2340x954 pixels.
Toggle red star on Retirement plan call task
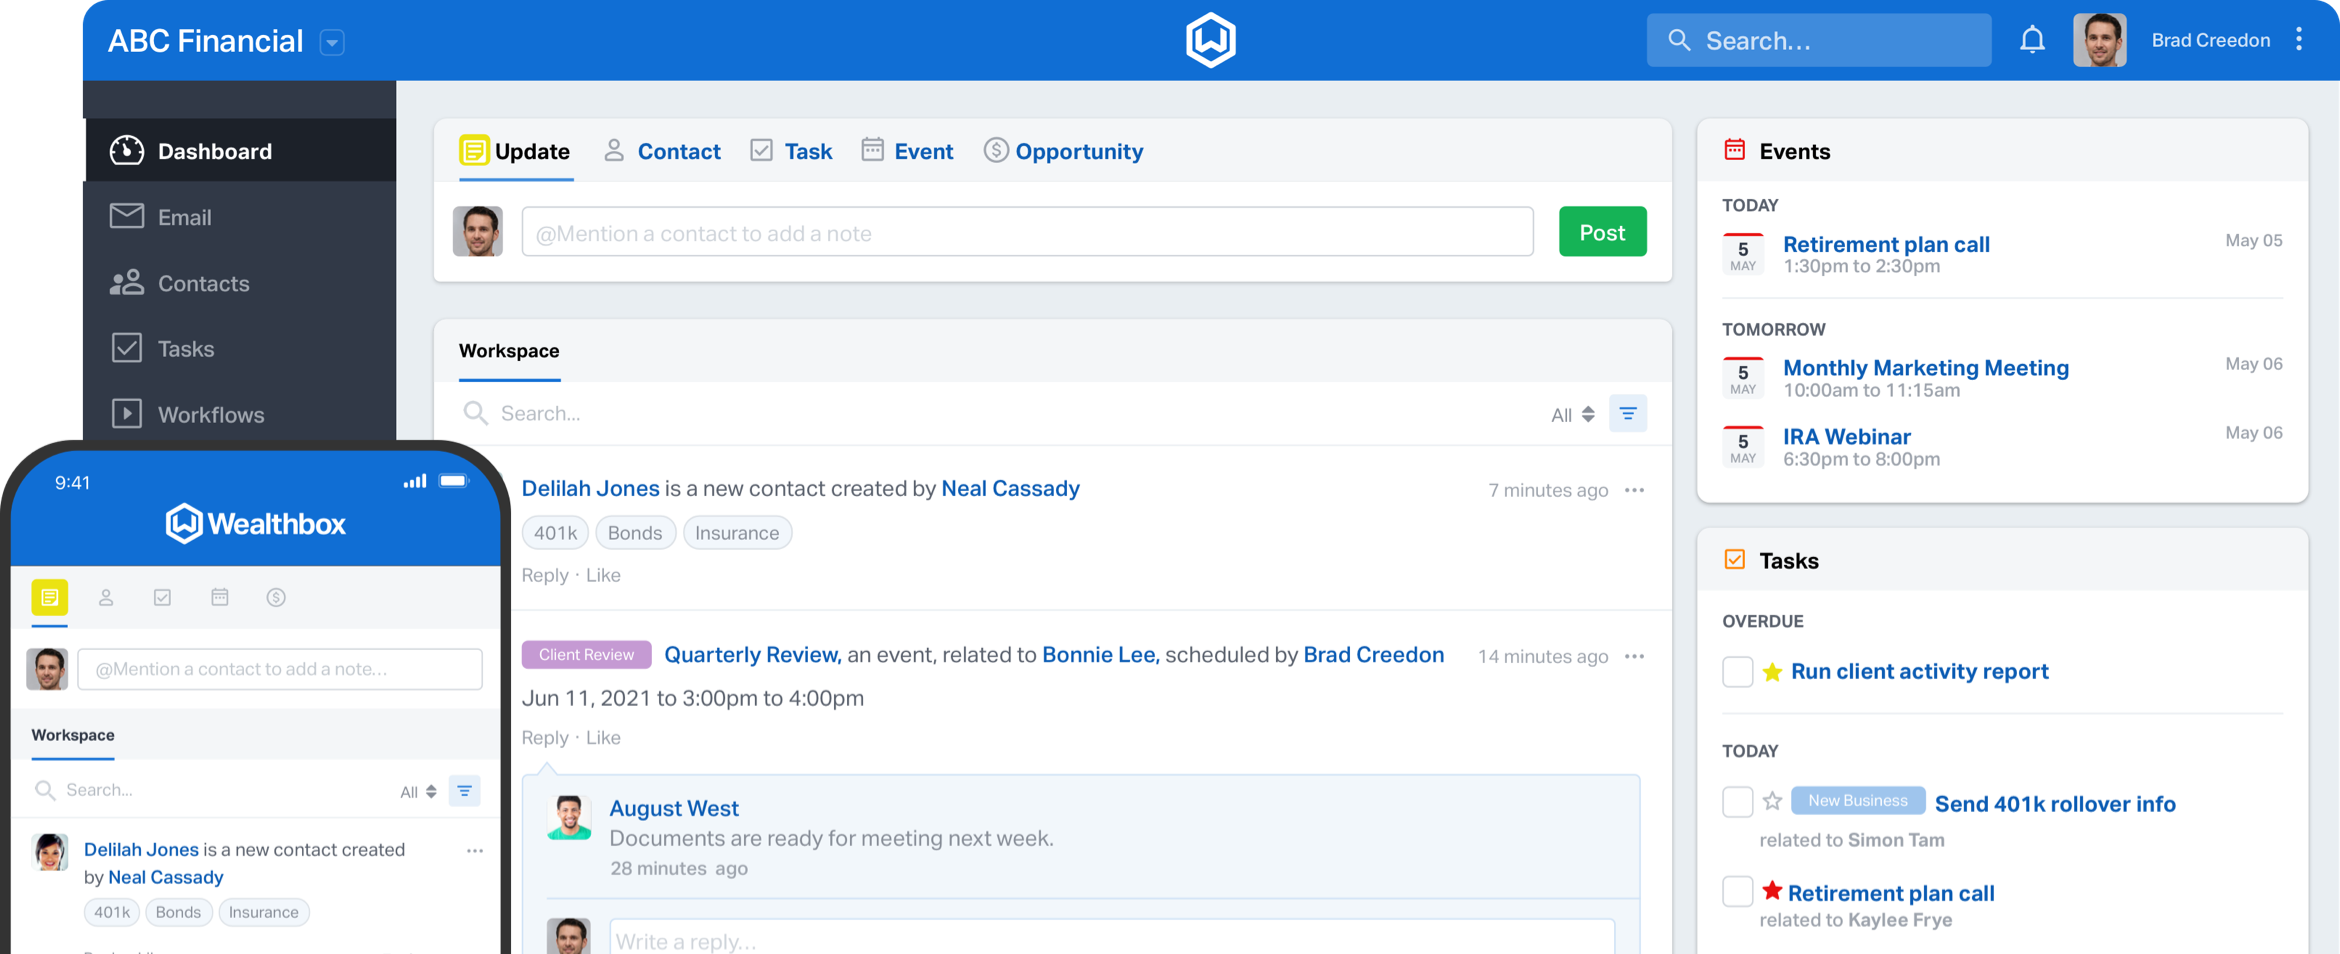[1772, 890]
